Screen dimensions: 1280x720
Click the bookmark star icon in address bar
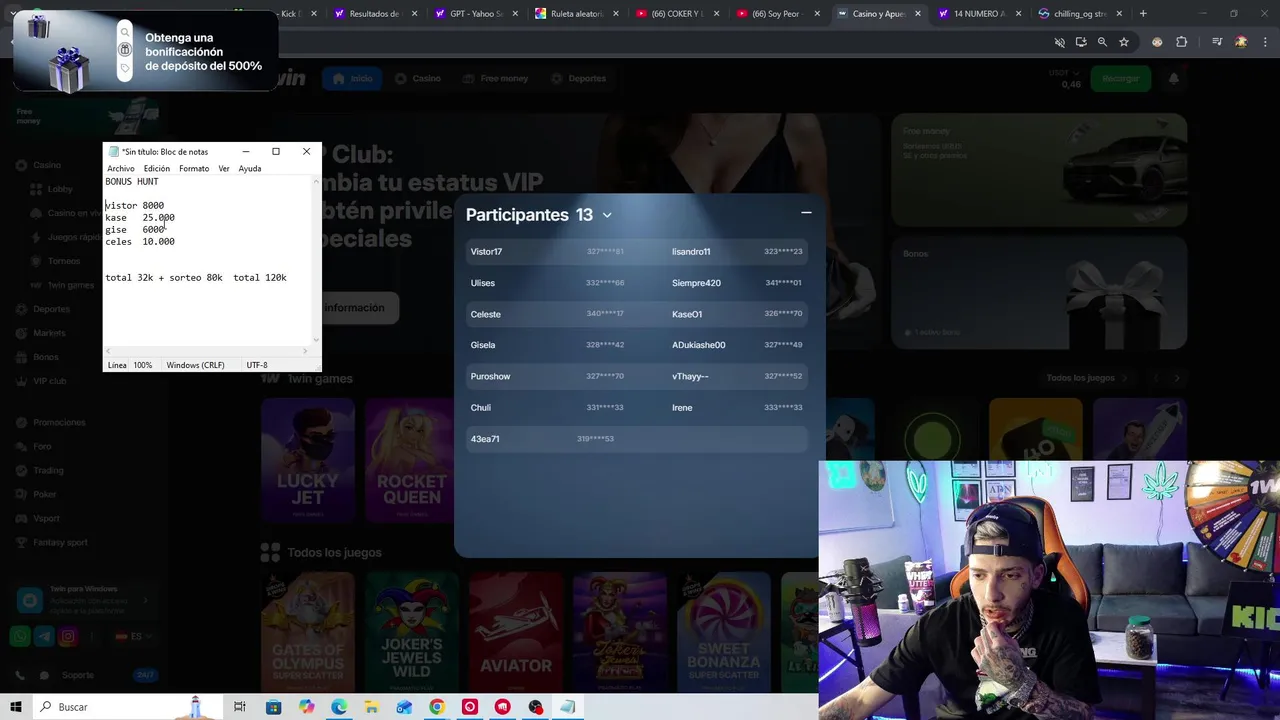[1124, 42]
